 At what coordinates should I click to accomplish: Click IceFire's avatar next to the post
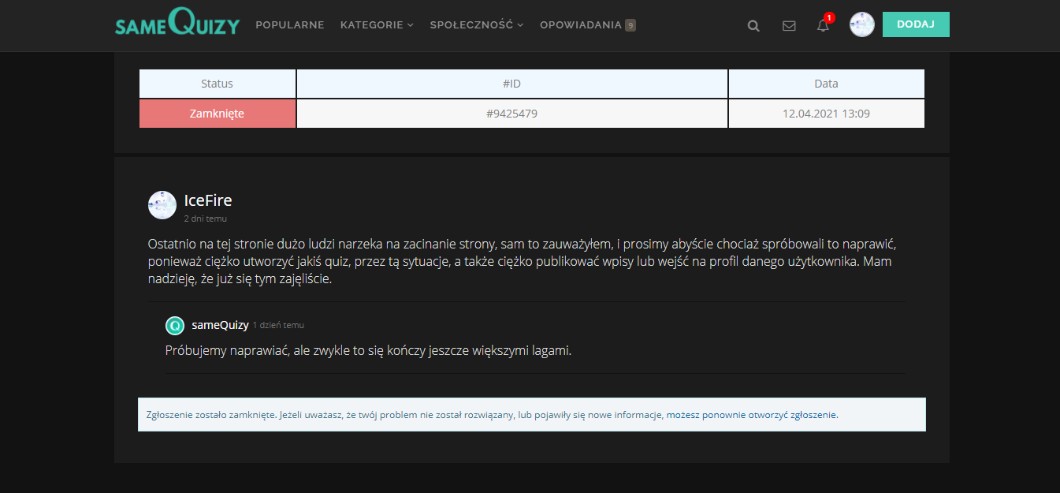click(162, 205)
